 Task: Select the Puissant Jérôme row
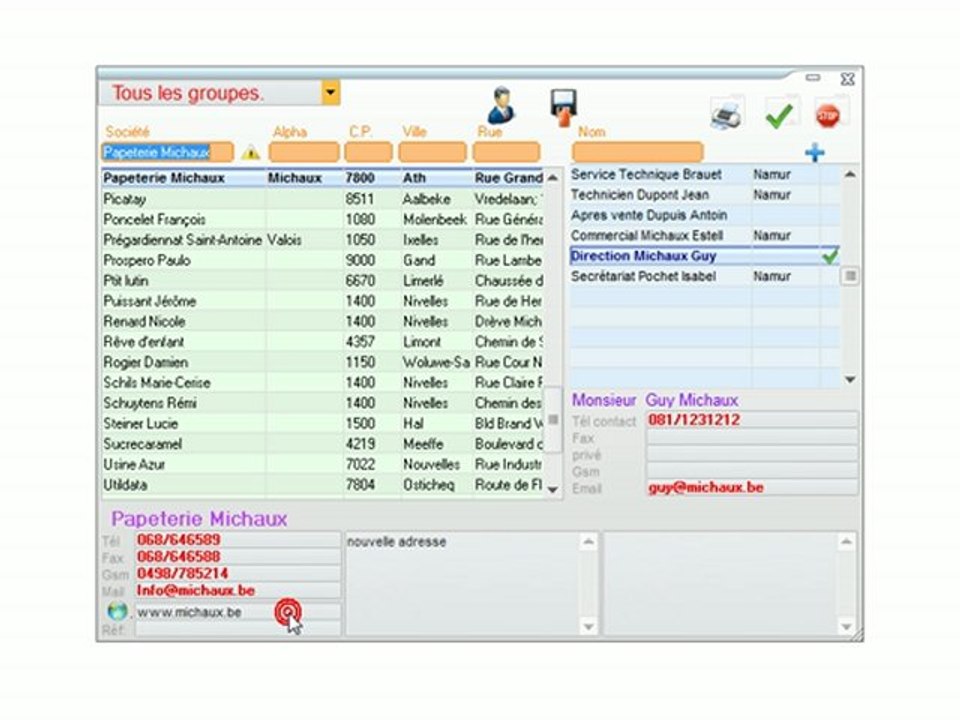pyautogui.click(x=323, y=301)
